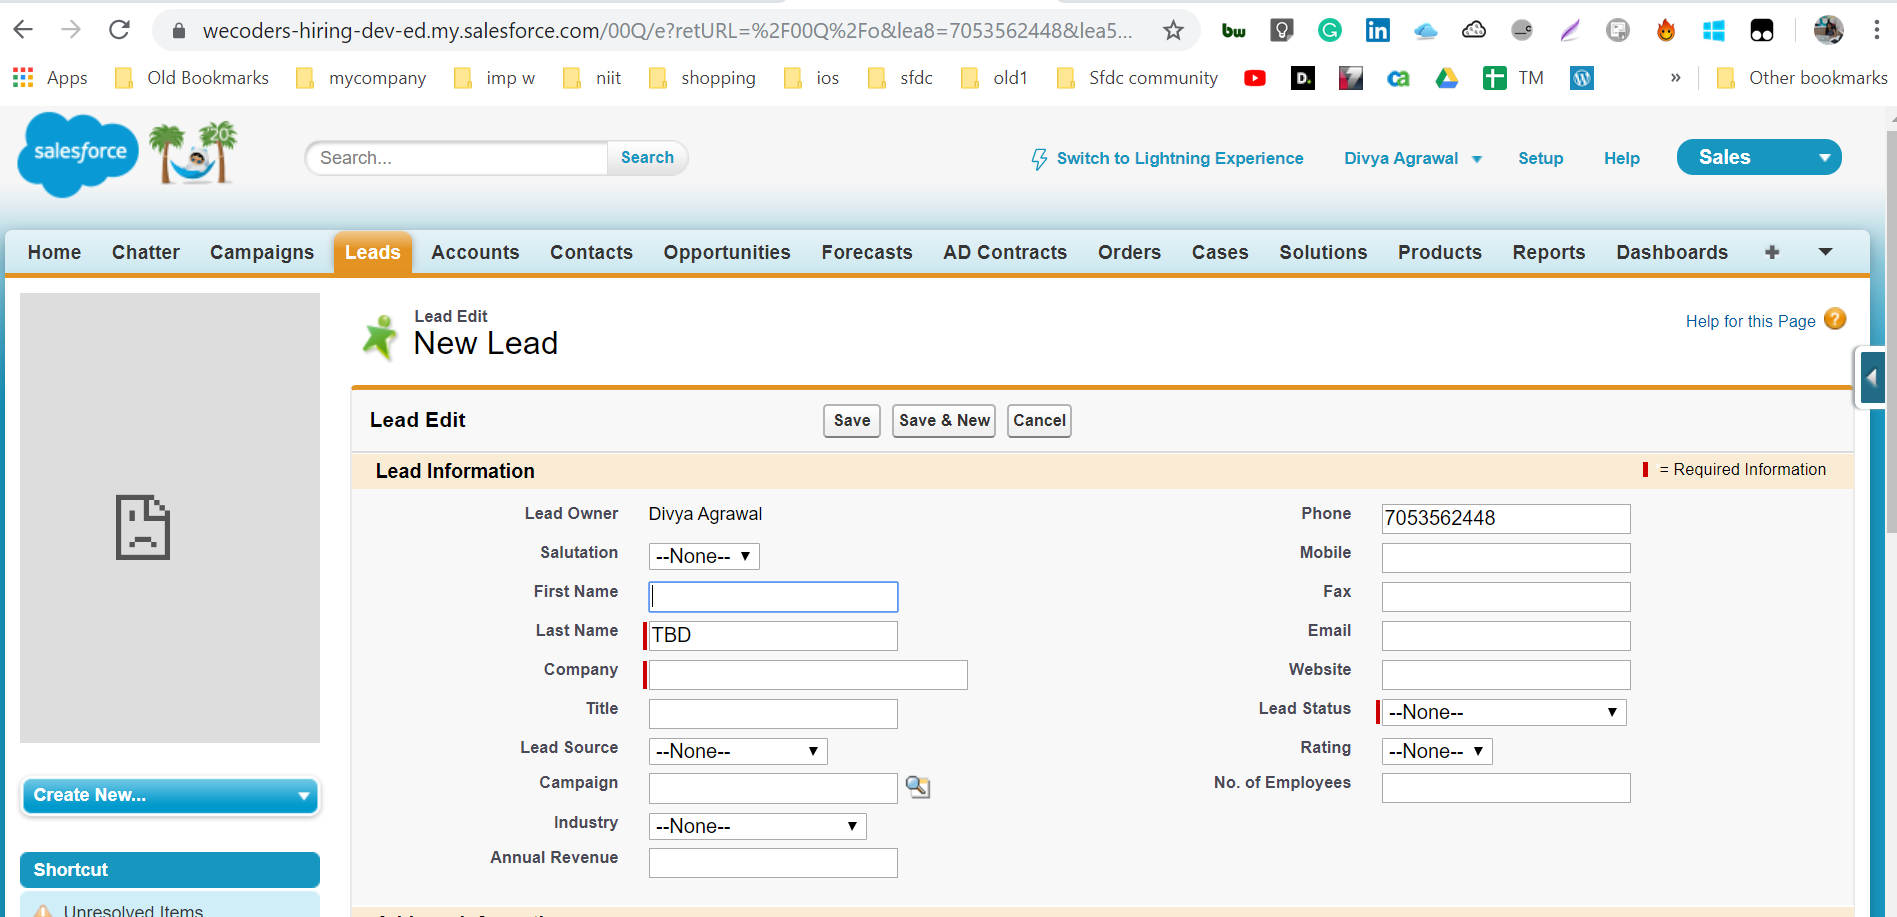Open the YouTube bookmark icon
The width and height of the screenshot is (1897, 917).
[x=1254, y=78]
